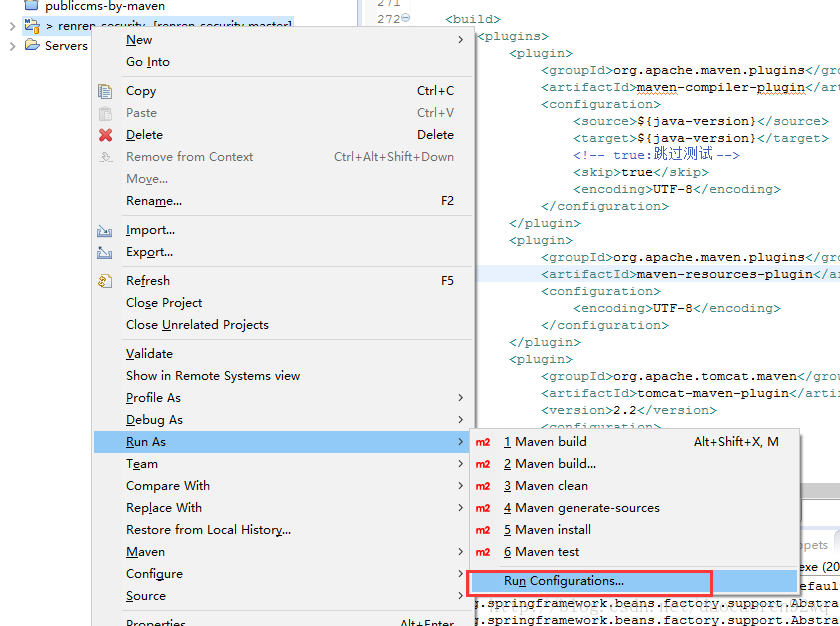Select 5 Maven install from submenu
This screenshot has height=626, width=840.
(x=634, y=530)
